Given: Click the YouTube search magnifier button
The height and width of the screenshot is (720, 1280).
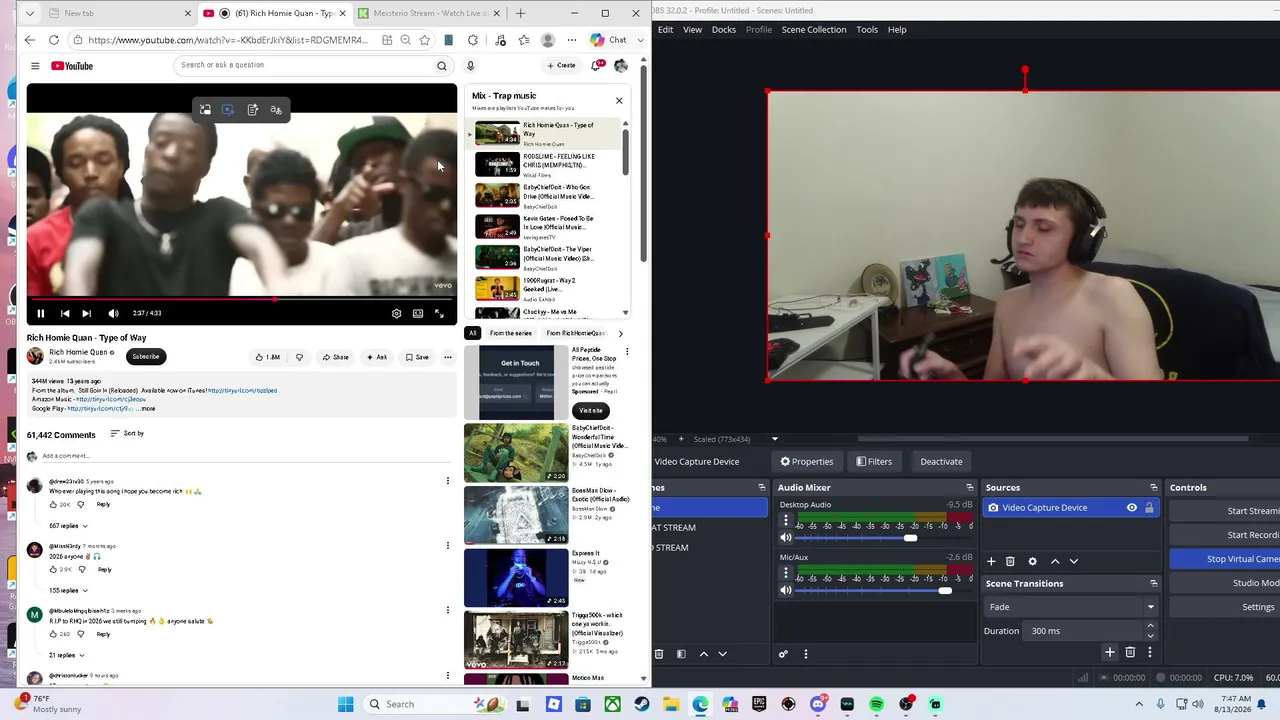Looking at the screenshot, I should [x=441, y=66].
